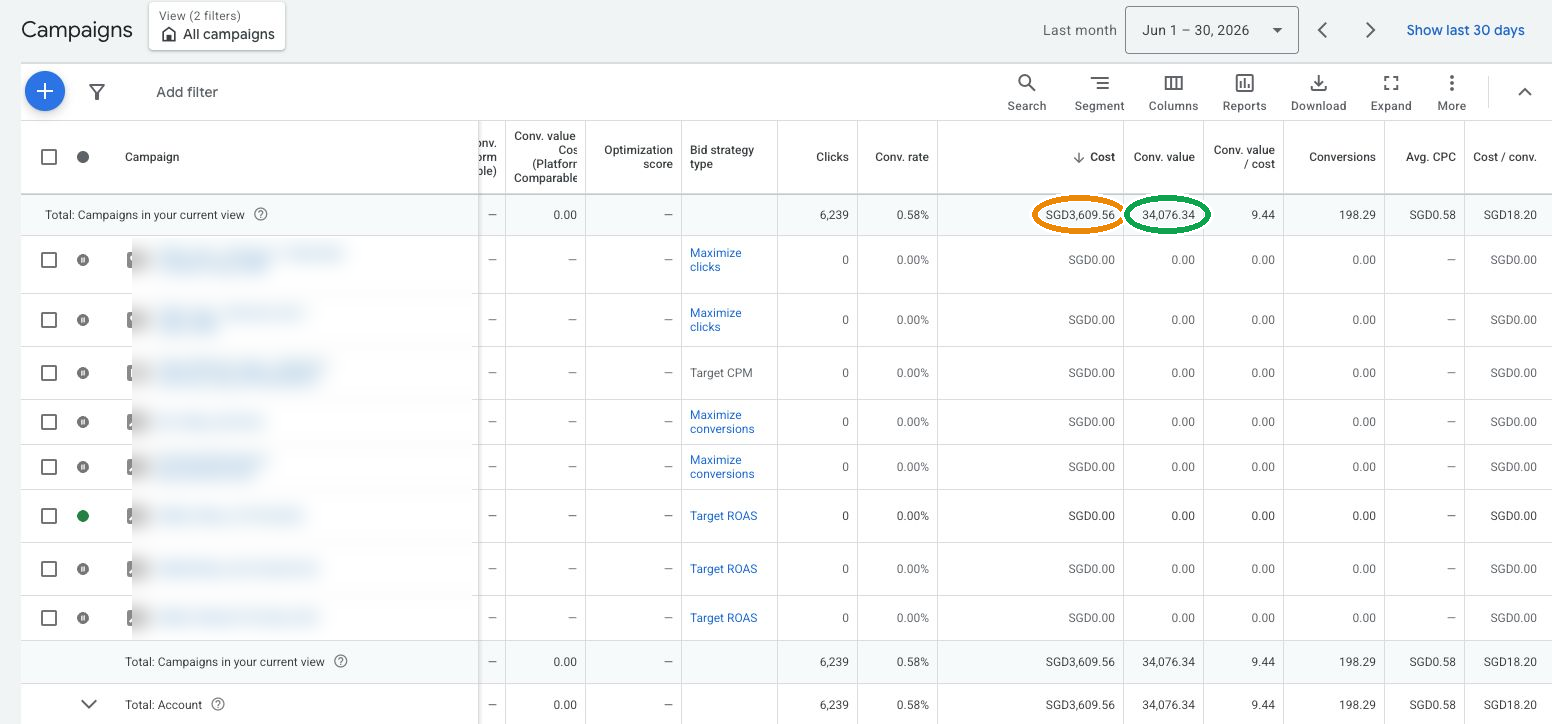
Task: Sort by the Optimization score column header
Action: point(638,157)
